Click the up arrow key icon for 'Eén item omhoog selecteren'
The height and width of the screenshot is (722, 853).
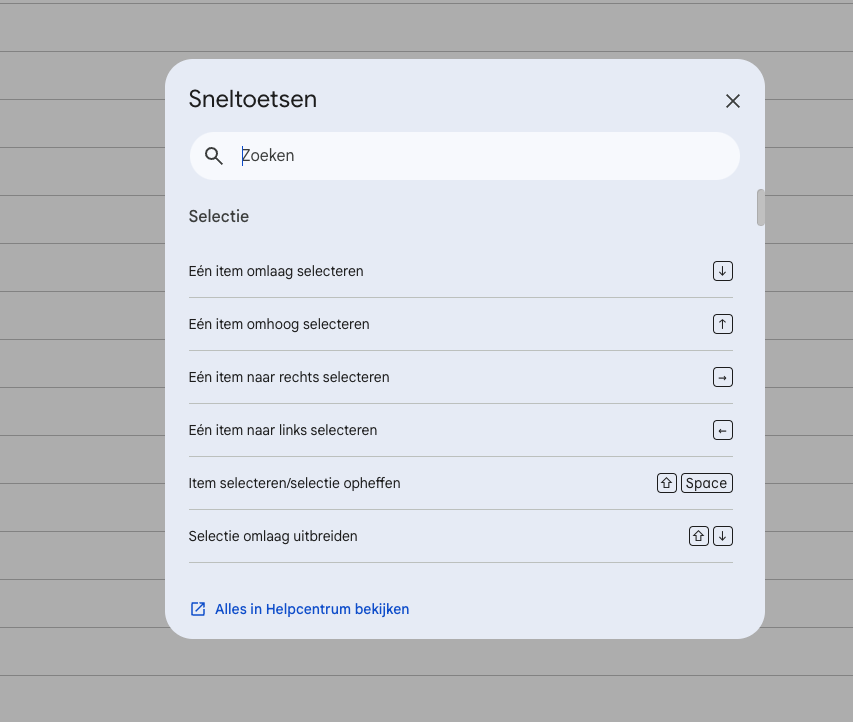(723, 324)
